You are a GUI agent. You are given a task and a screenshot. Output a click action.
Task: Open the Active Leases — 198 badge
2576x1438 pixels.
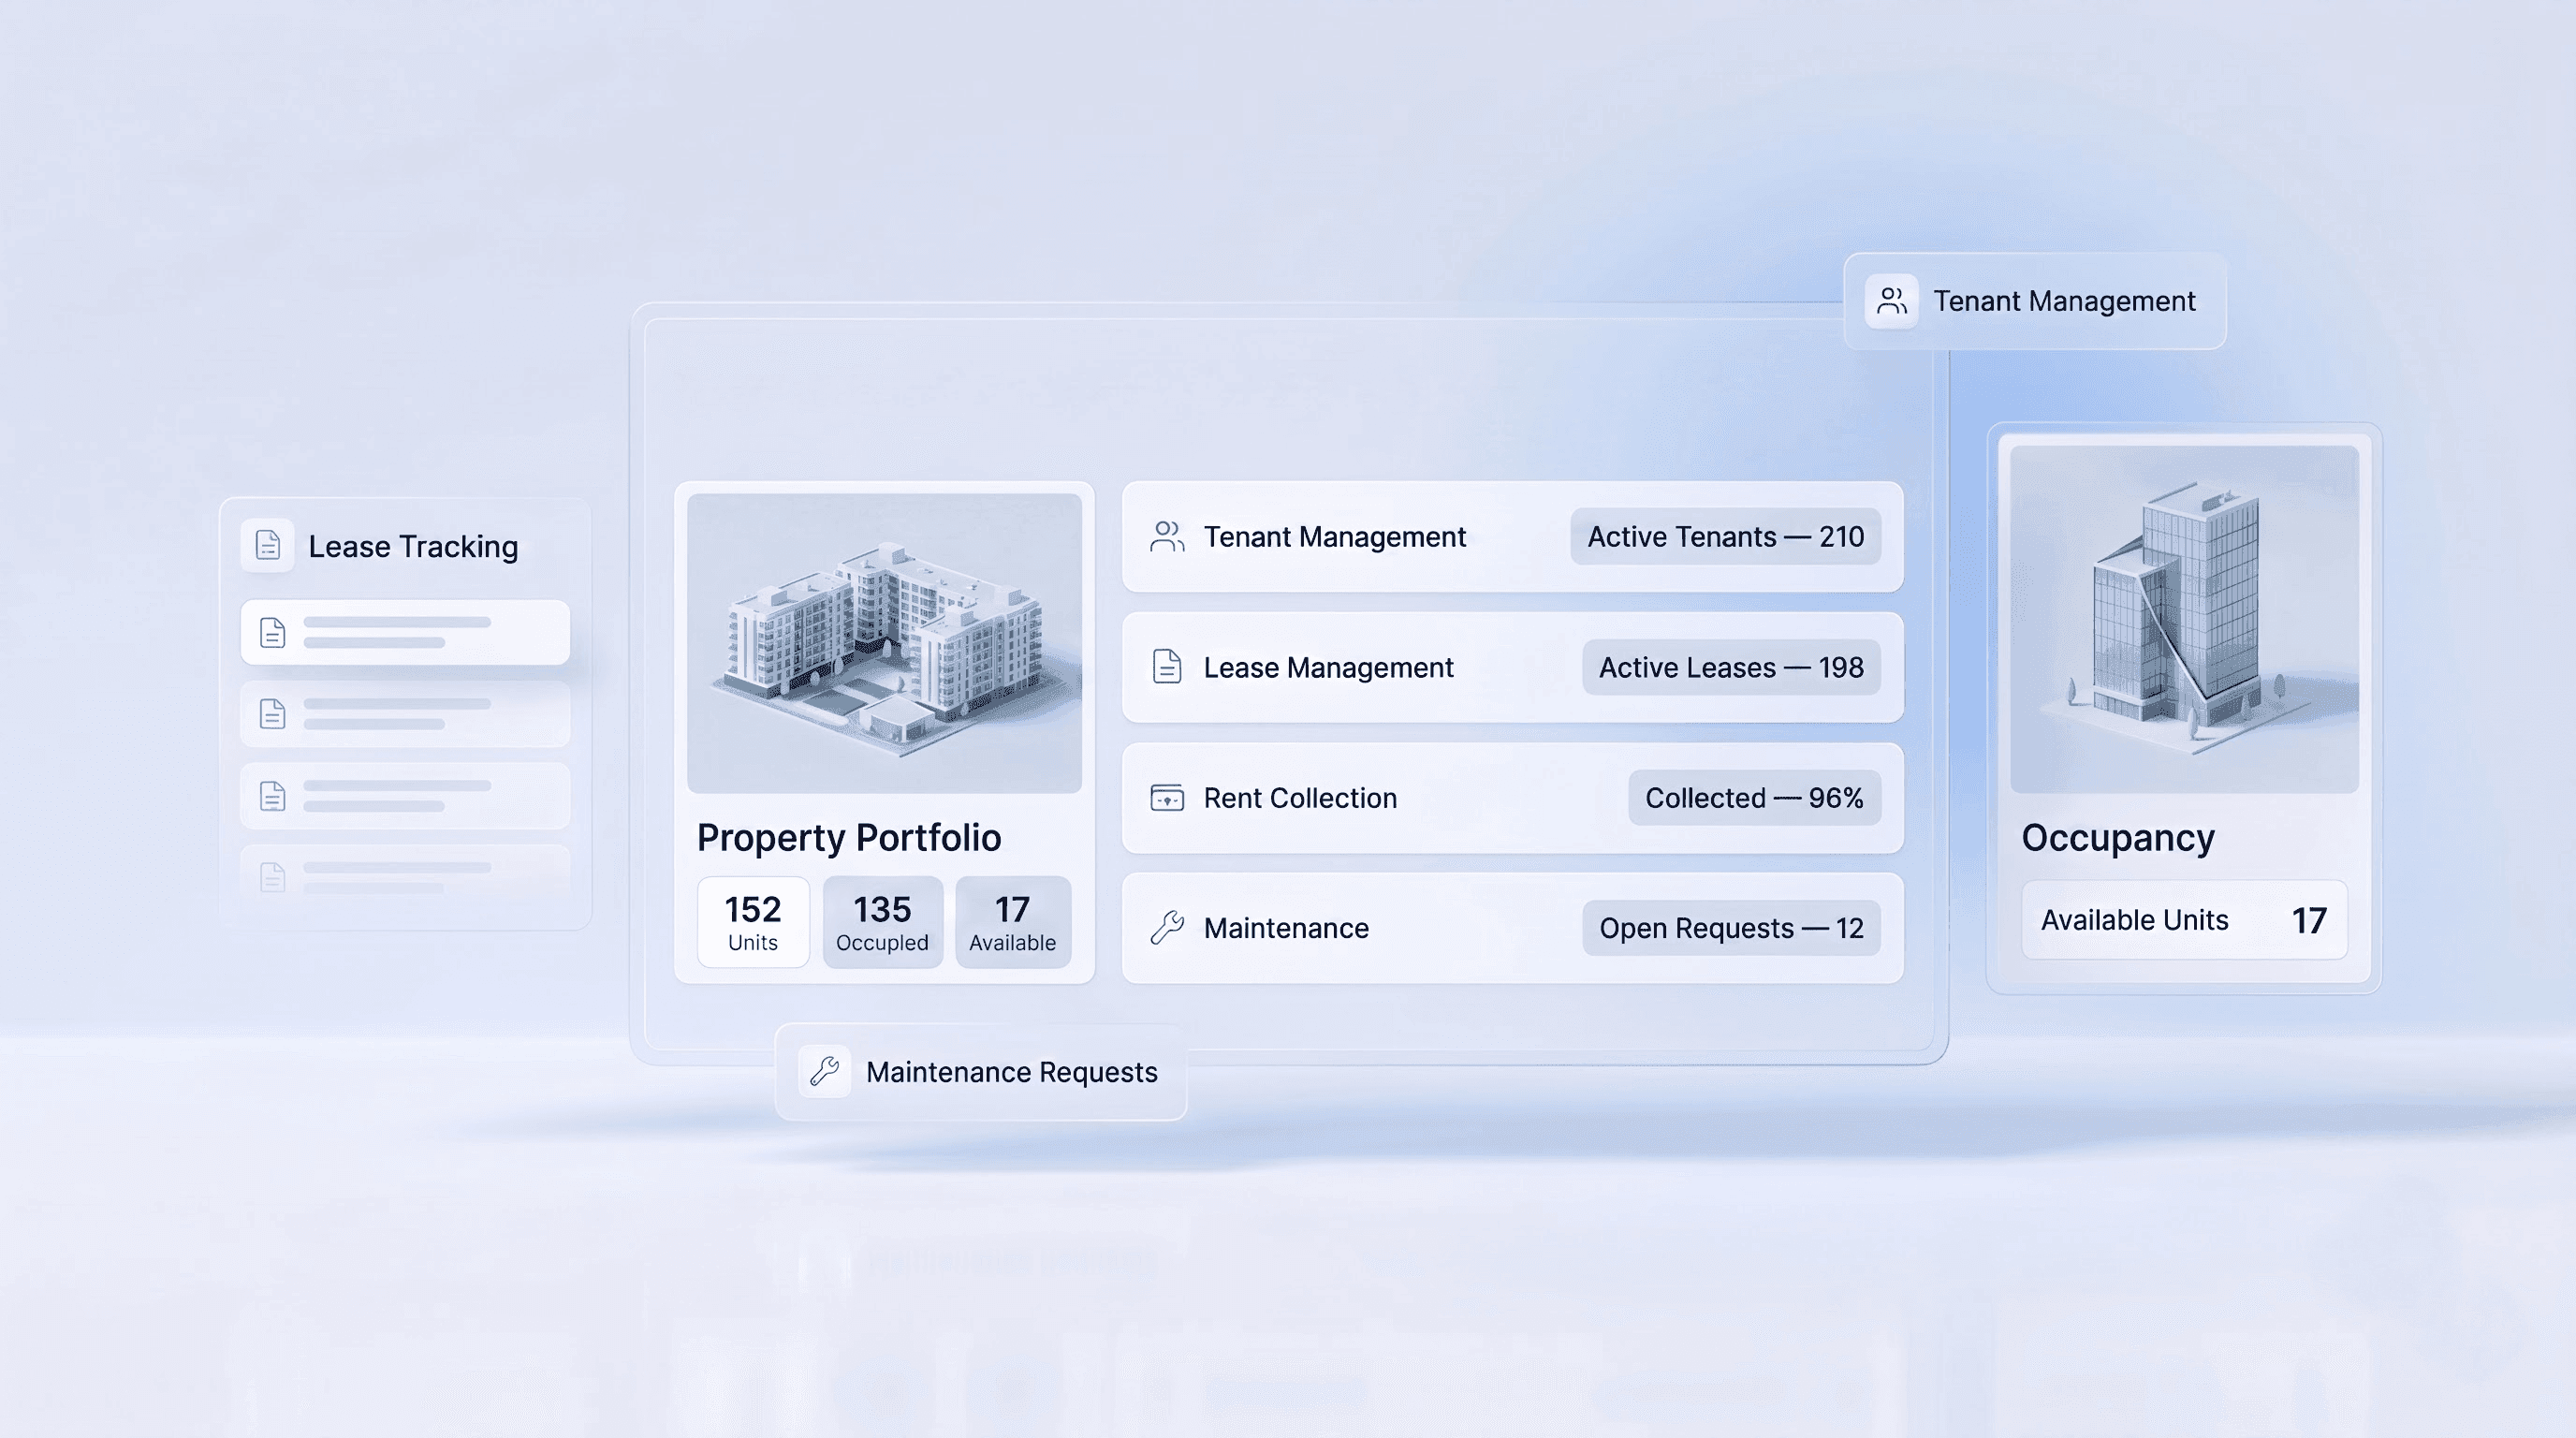[1731, 667]
